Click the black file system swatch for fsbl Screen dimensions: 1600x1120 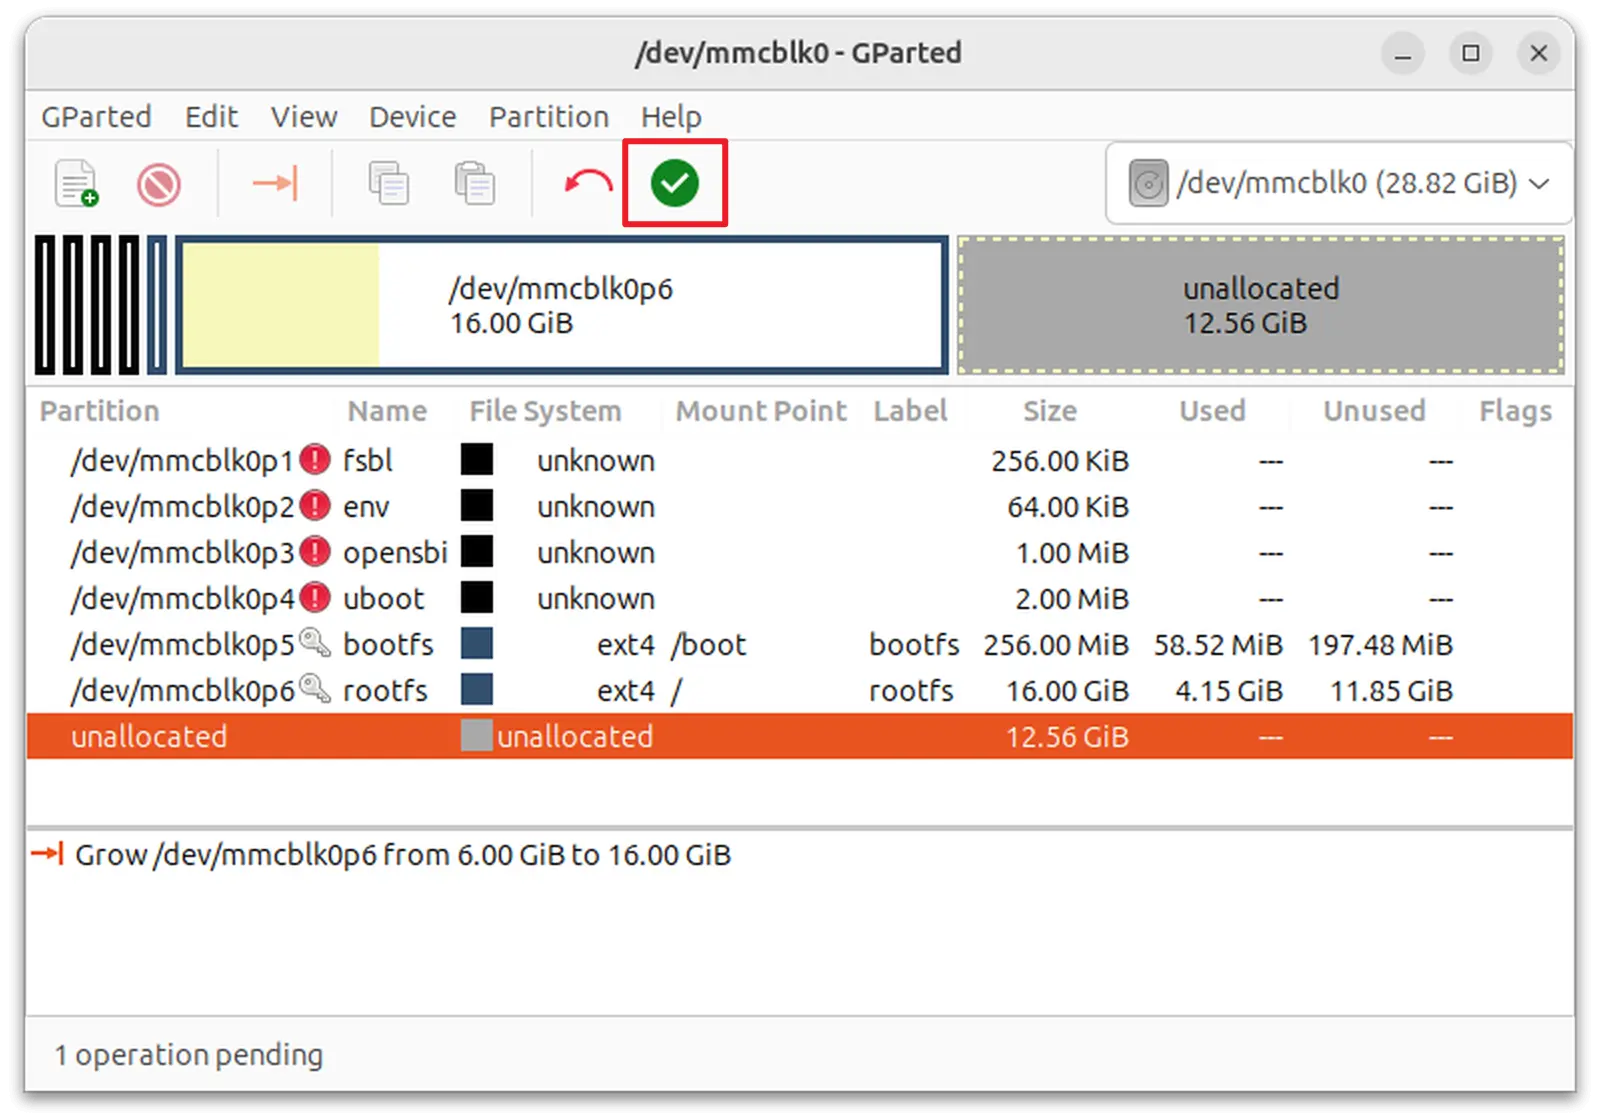pyautogui.click(x=477, y=460)
